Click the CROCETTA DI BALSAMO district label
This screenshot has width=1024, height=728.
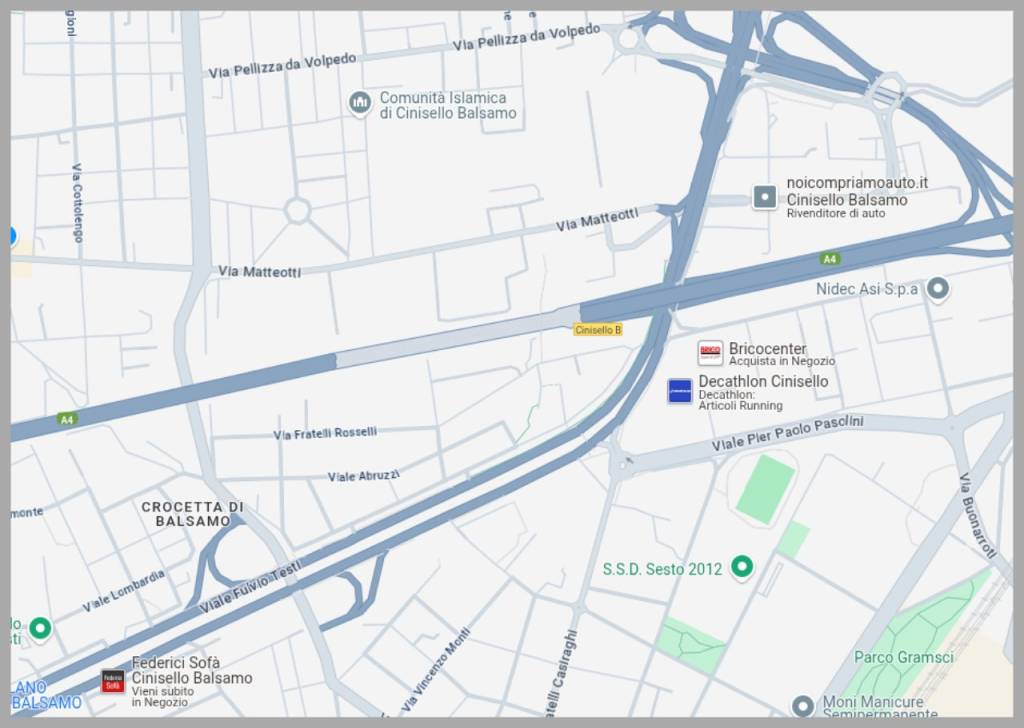(192, 514)
